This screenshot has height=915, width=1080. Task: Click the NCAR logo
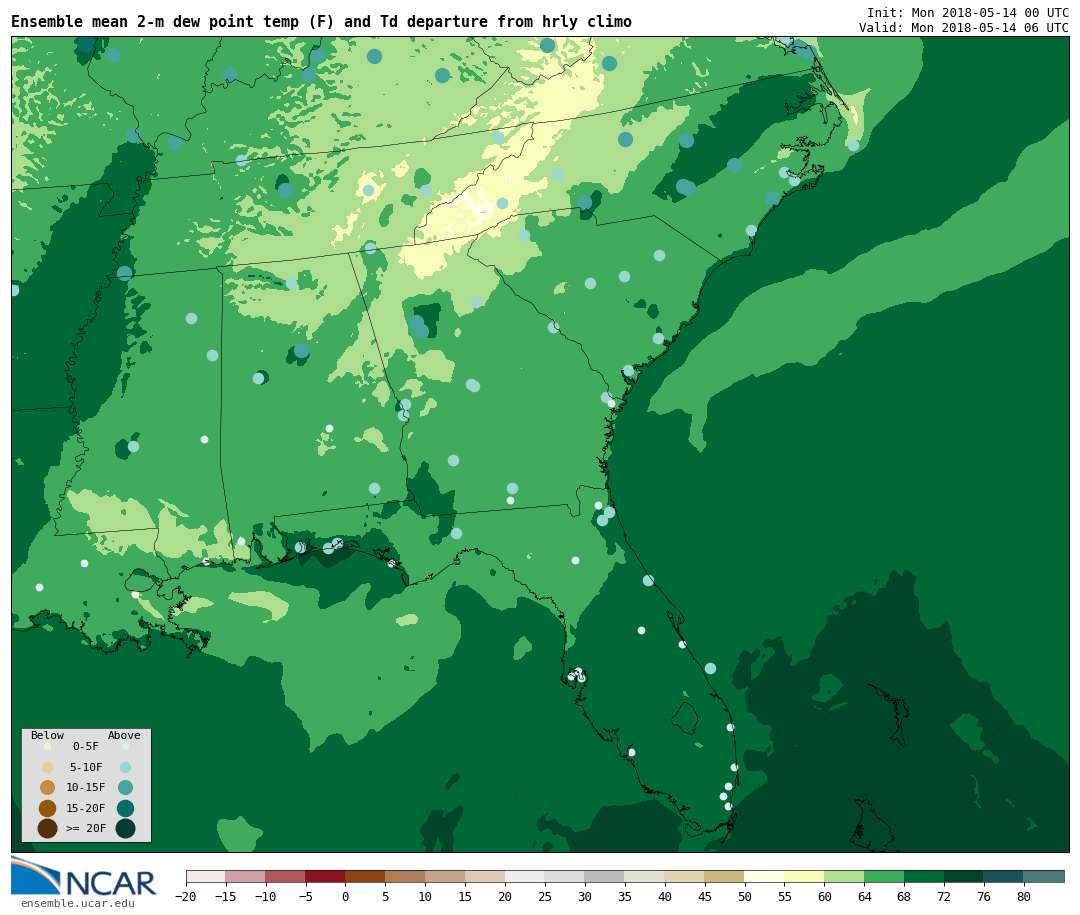[84, 876]
